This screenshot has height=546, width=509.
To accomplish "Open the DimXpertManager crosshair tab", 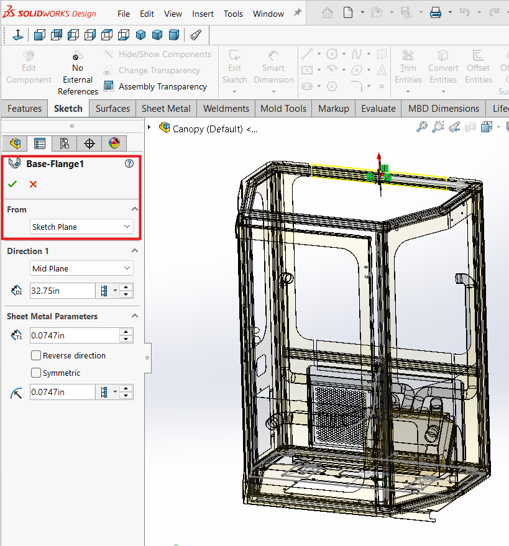I will [89, 143].
